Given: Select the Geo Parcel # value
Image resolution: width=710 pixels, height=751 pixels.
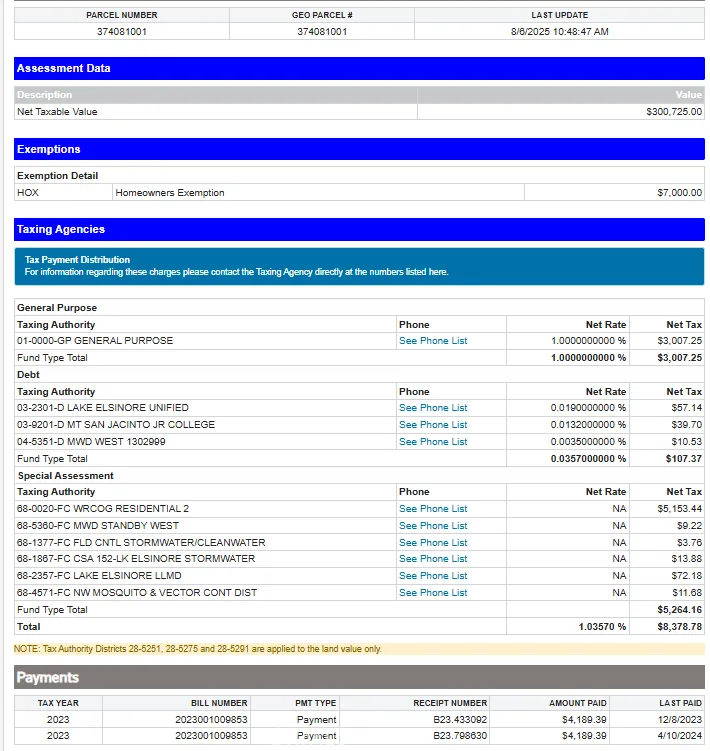Looking at the screenshot, I should click(322, 32).
